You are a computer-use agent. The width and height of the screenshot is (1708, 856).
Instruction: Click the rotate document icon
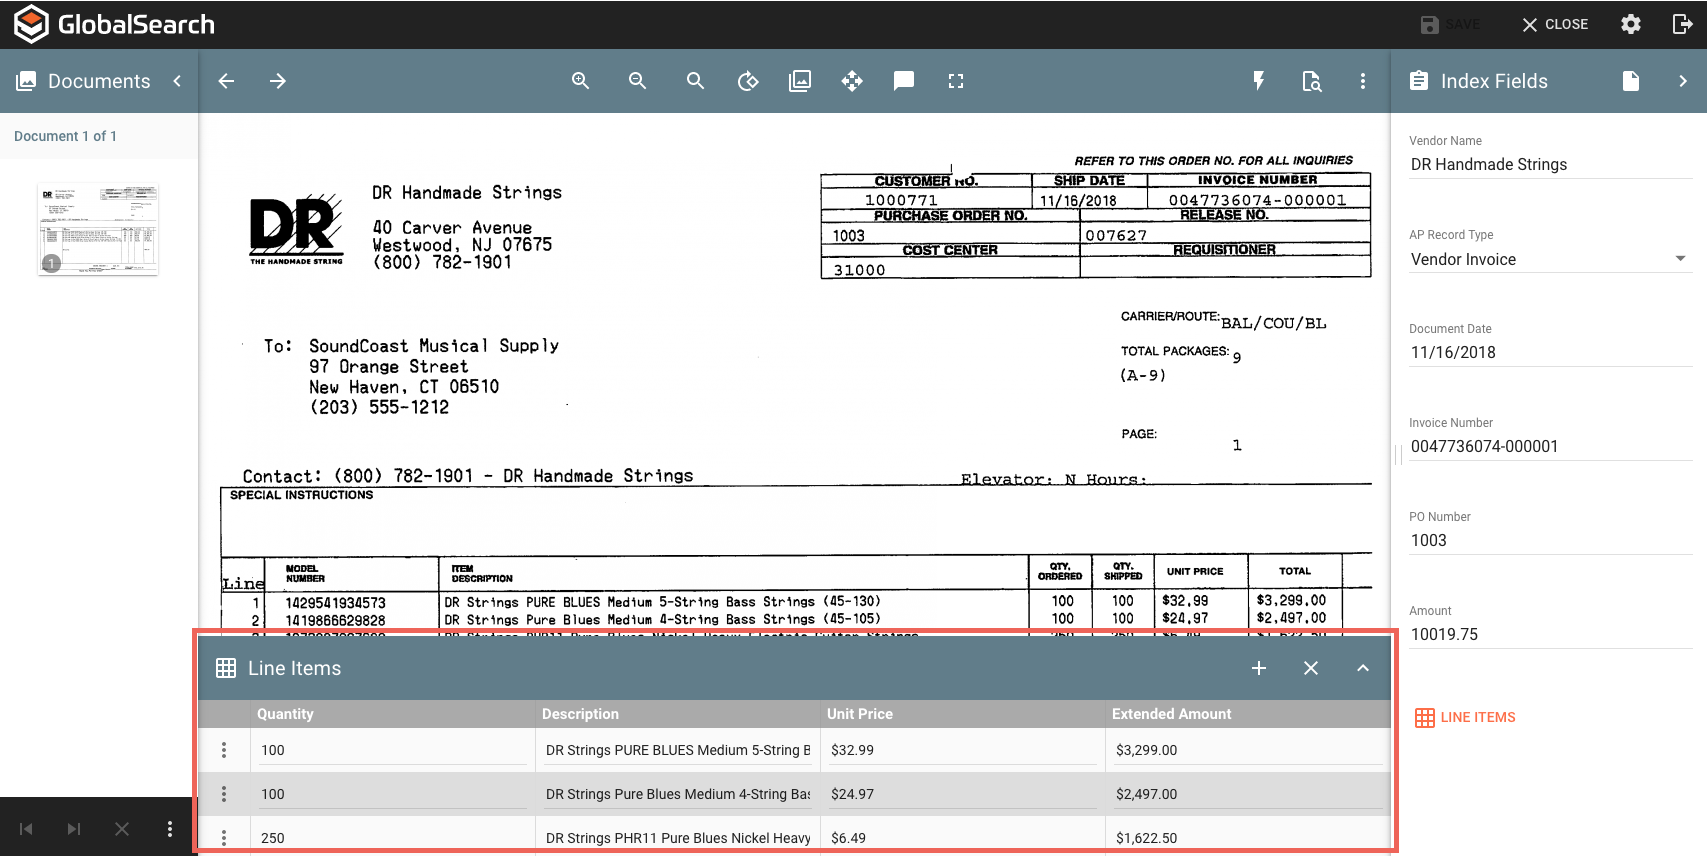(748, 81)
